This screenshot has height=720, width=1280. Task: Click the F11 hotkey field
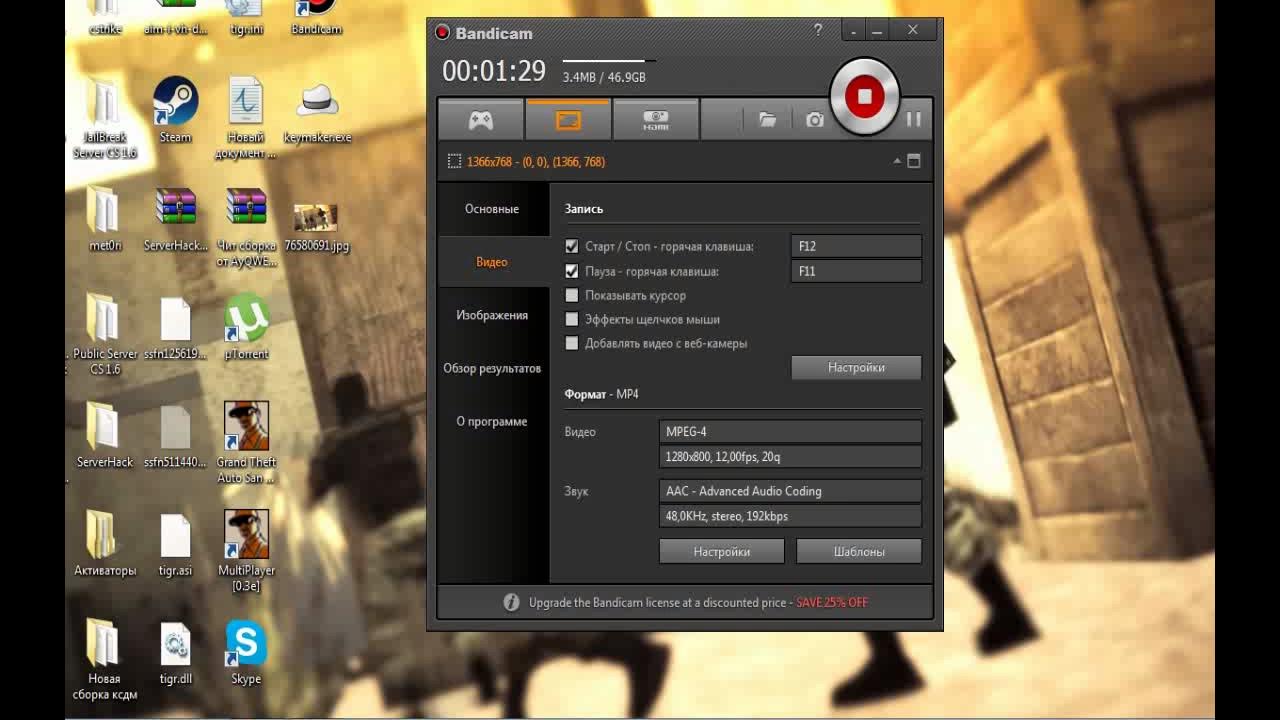click(856, 271)
